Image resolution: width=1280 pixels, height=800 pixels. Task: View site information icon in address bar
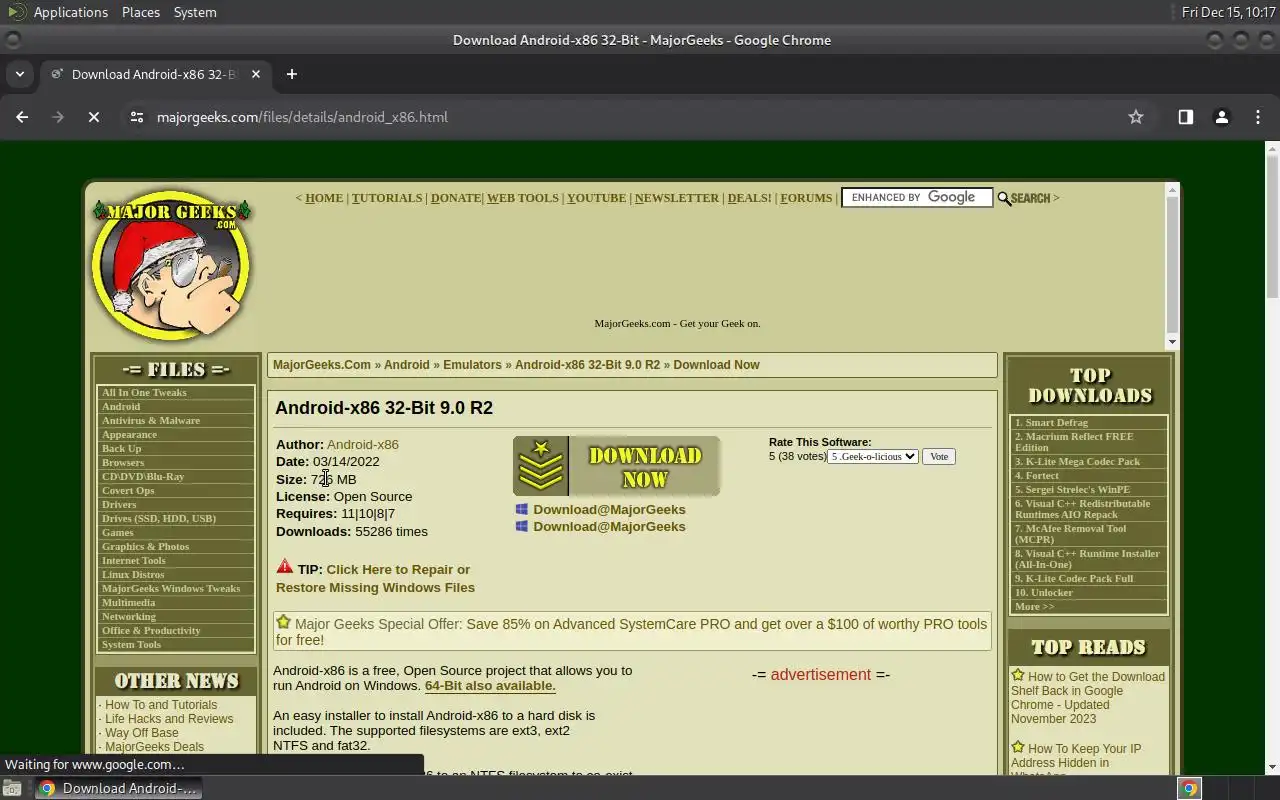(137, 117)
